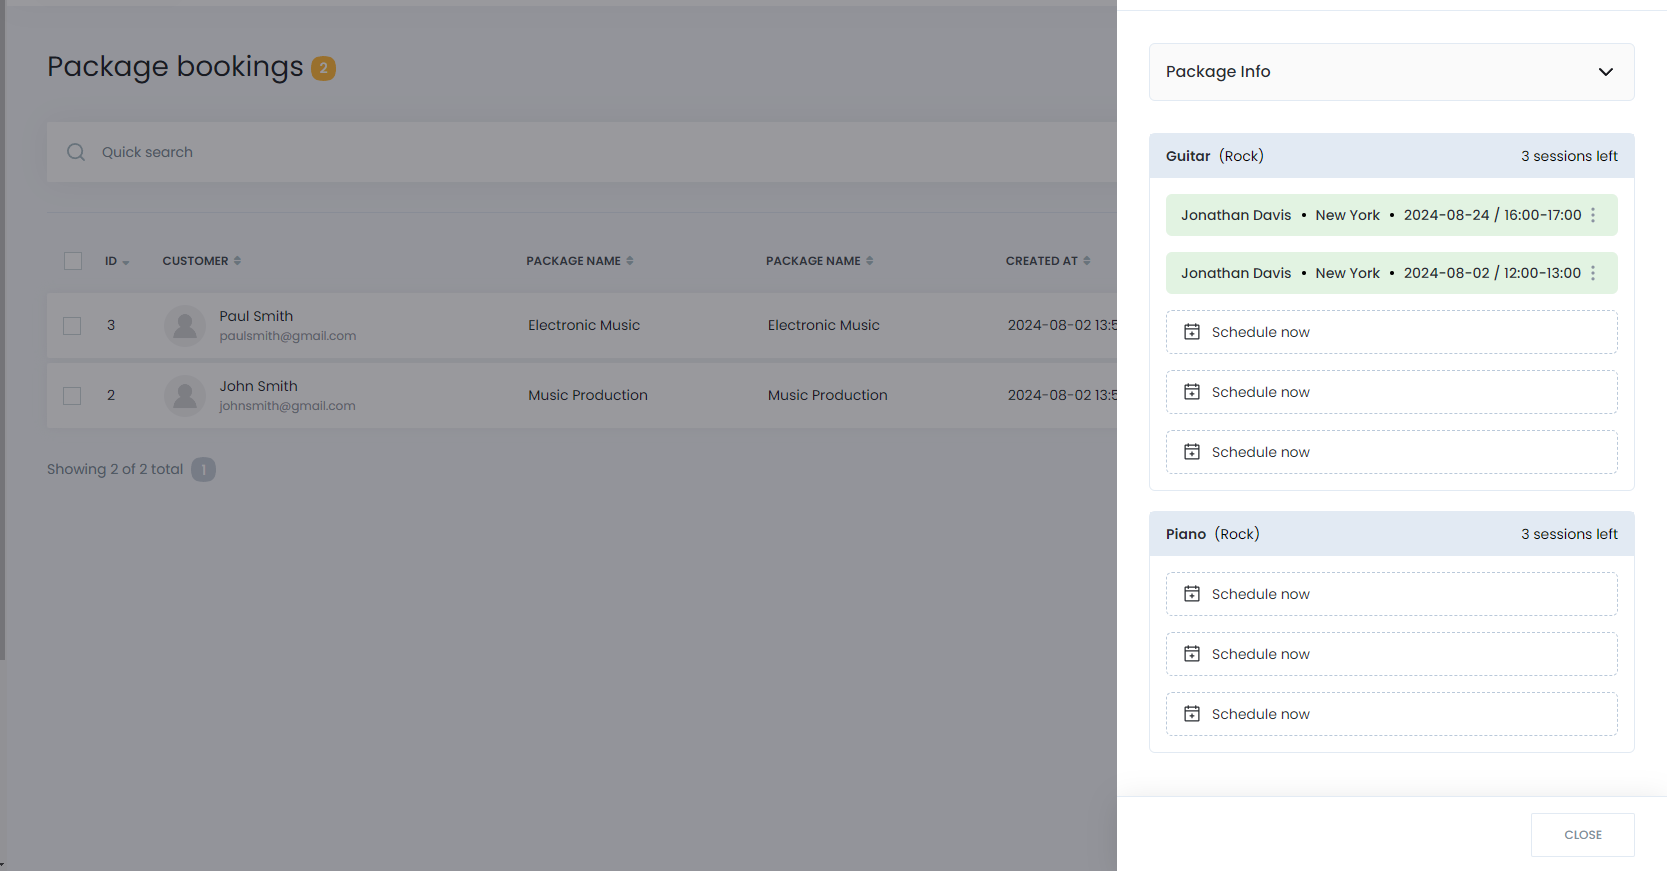
Task: Open options menu for 2024-08-02 Guitar session
Action: coord(1593,273)
